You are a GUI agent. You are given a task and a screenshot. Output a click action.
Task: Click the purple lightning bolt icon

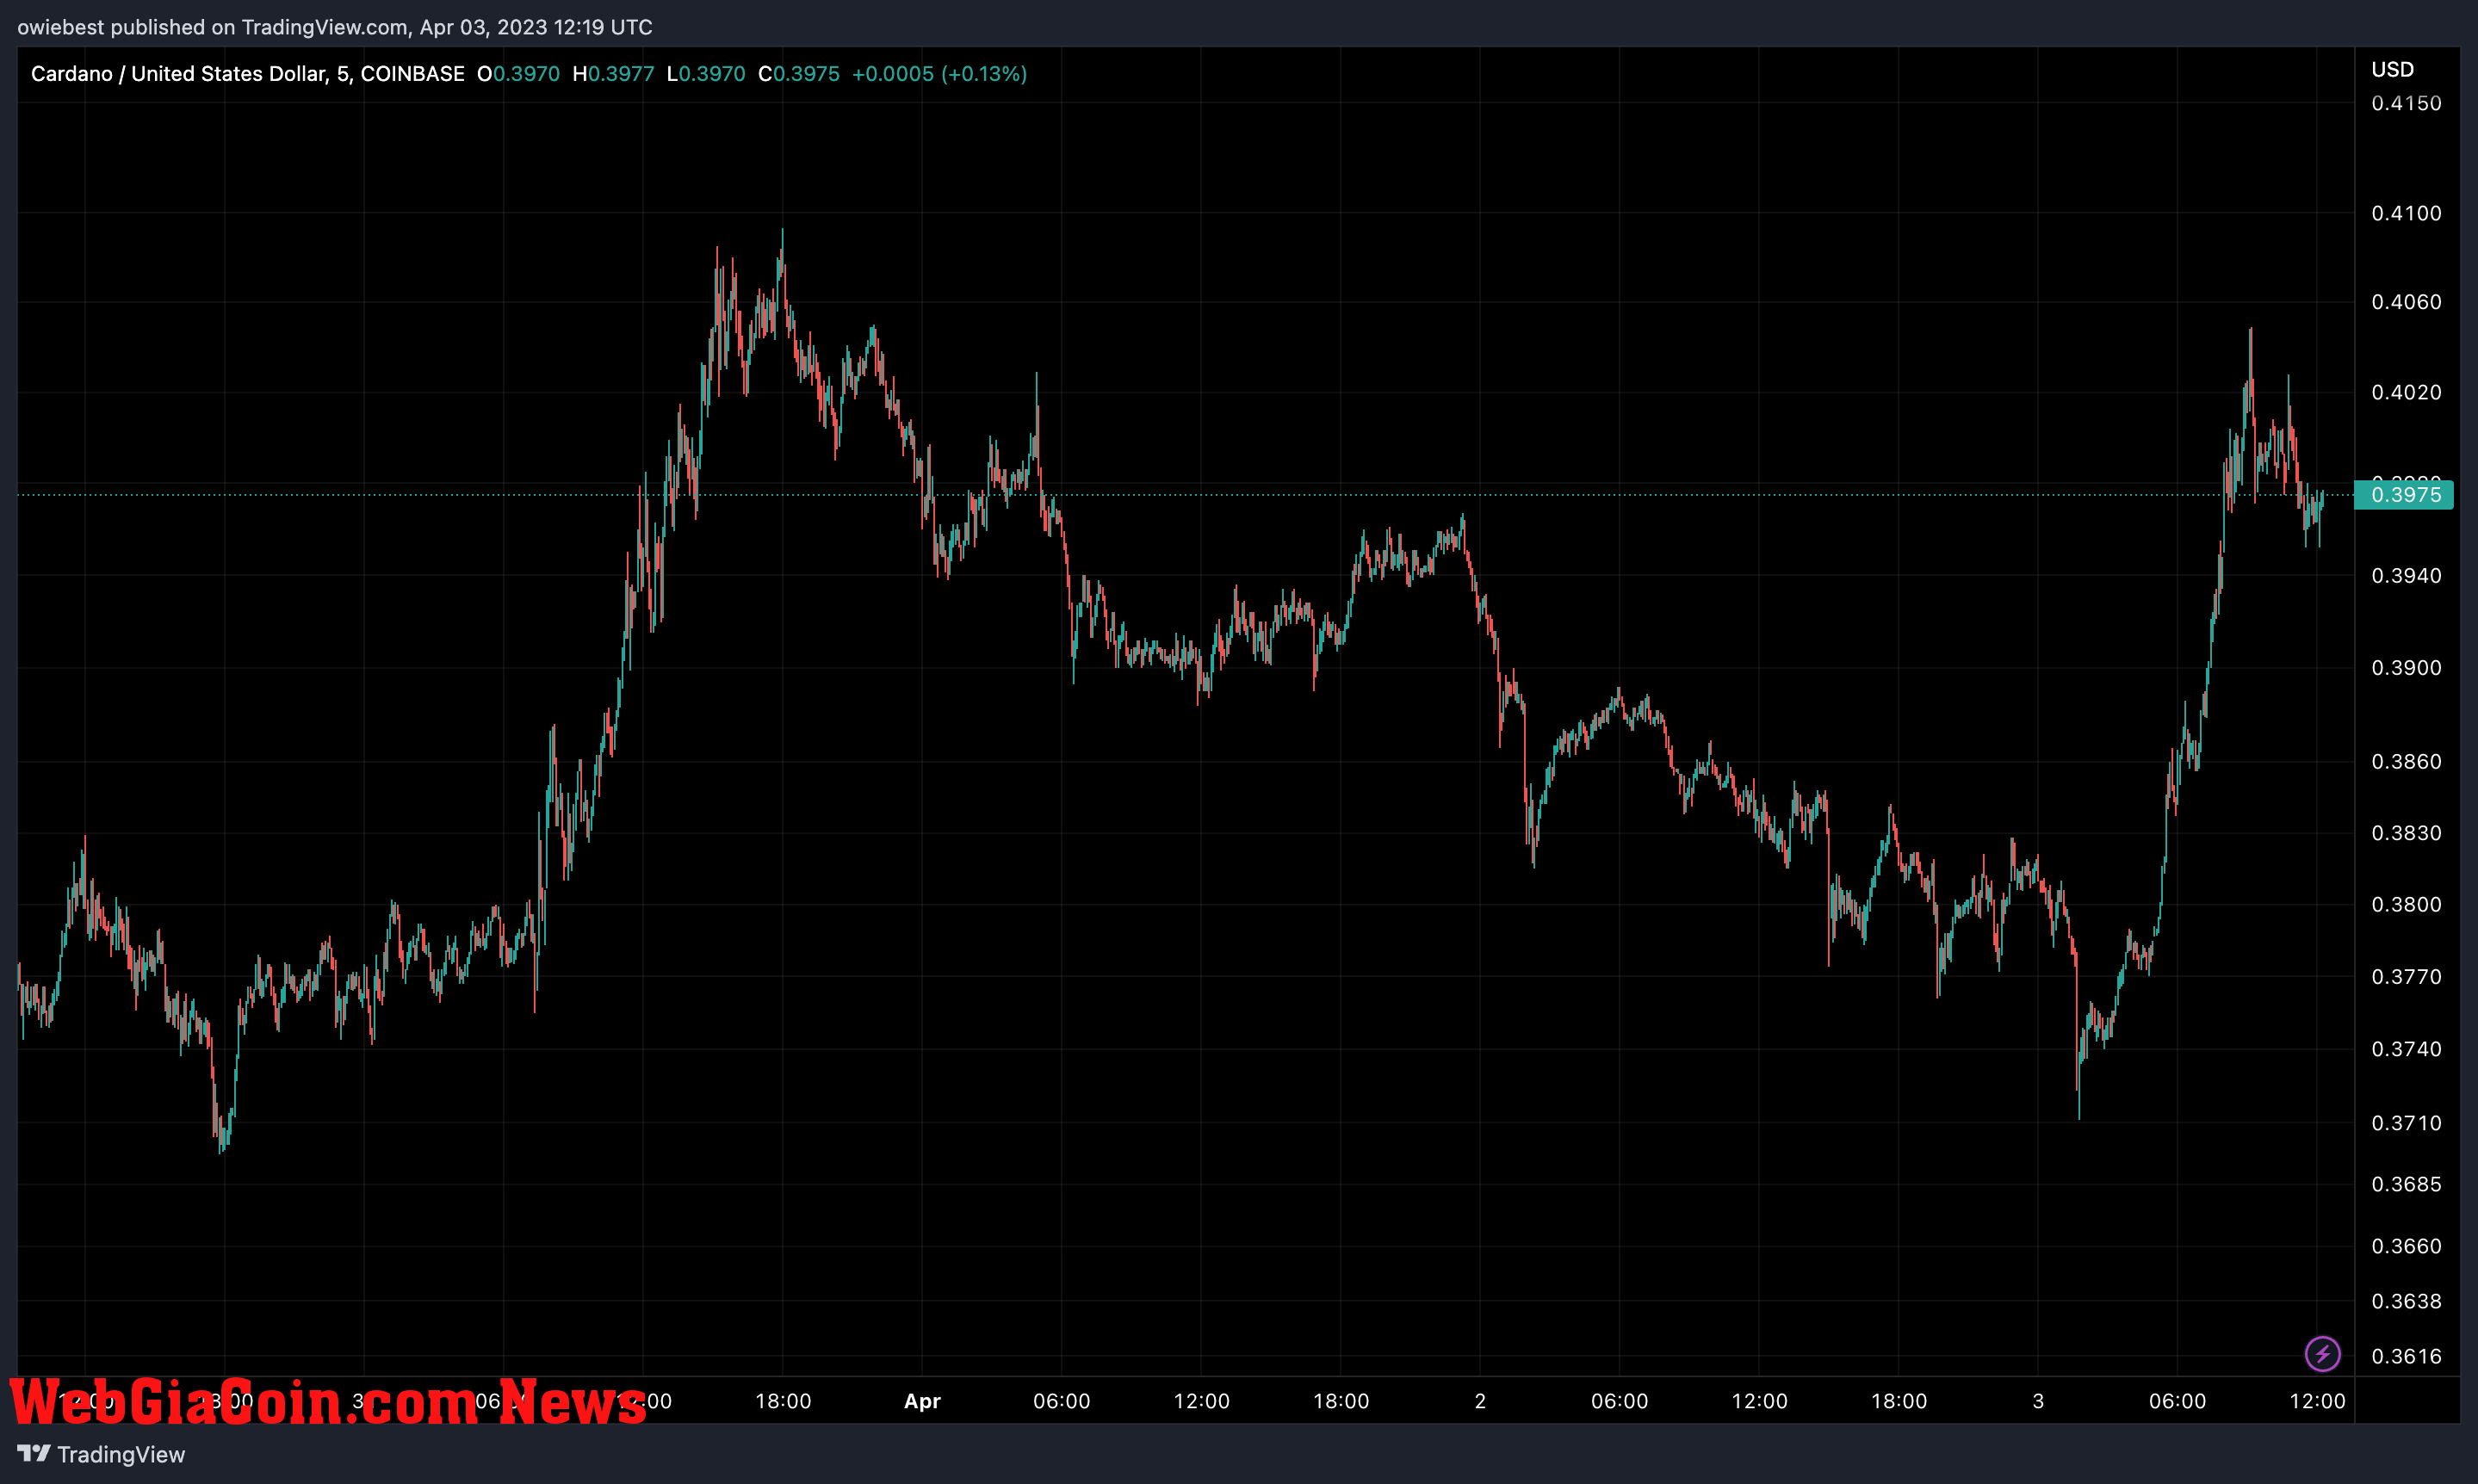pos(2322,1354)
